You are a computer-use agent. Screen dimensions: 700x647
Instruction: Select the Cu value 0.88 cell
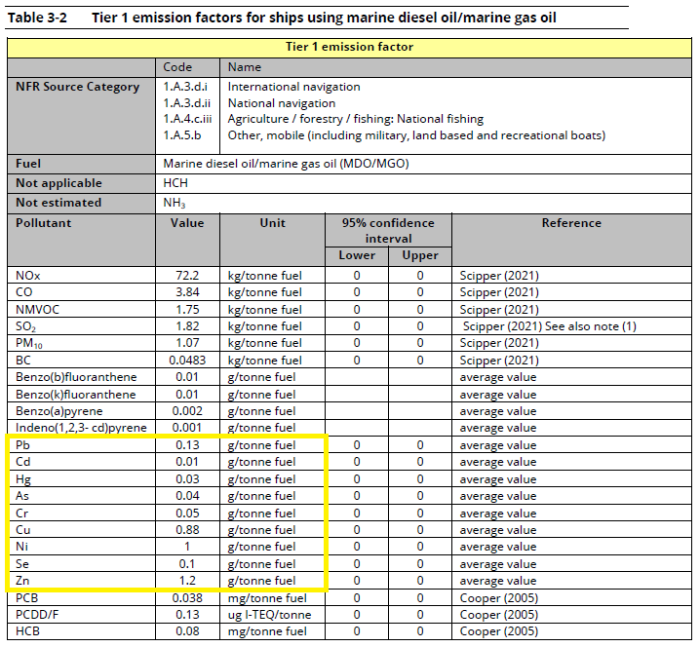tap(188, 530)
